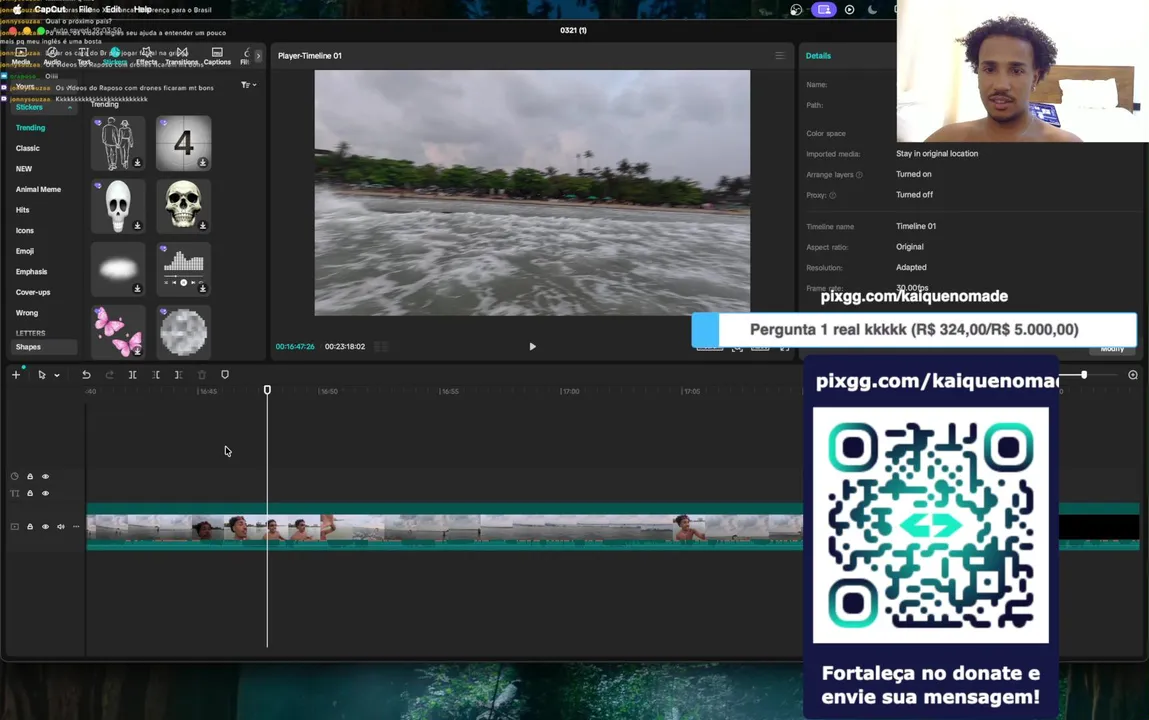Screen dimensions: 1149x720
Task: Select the Emphasis sticker category
Action: point(32,271)
